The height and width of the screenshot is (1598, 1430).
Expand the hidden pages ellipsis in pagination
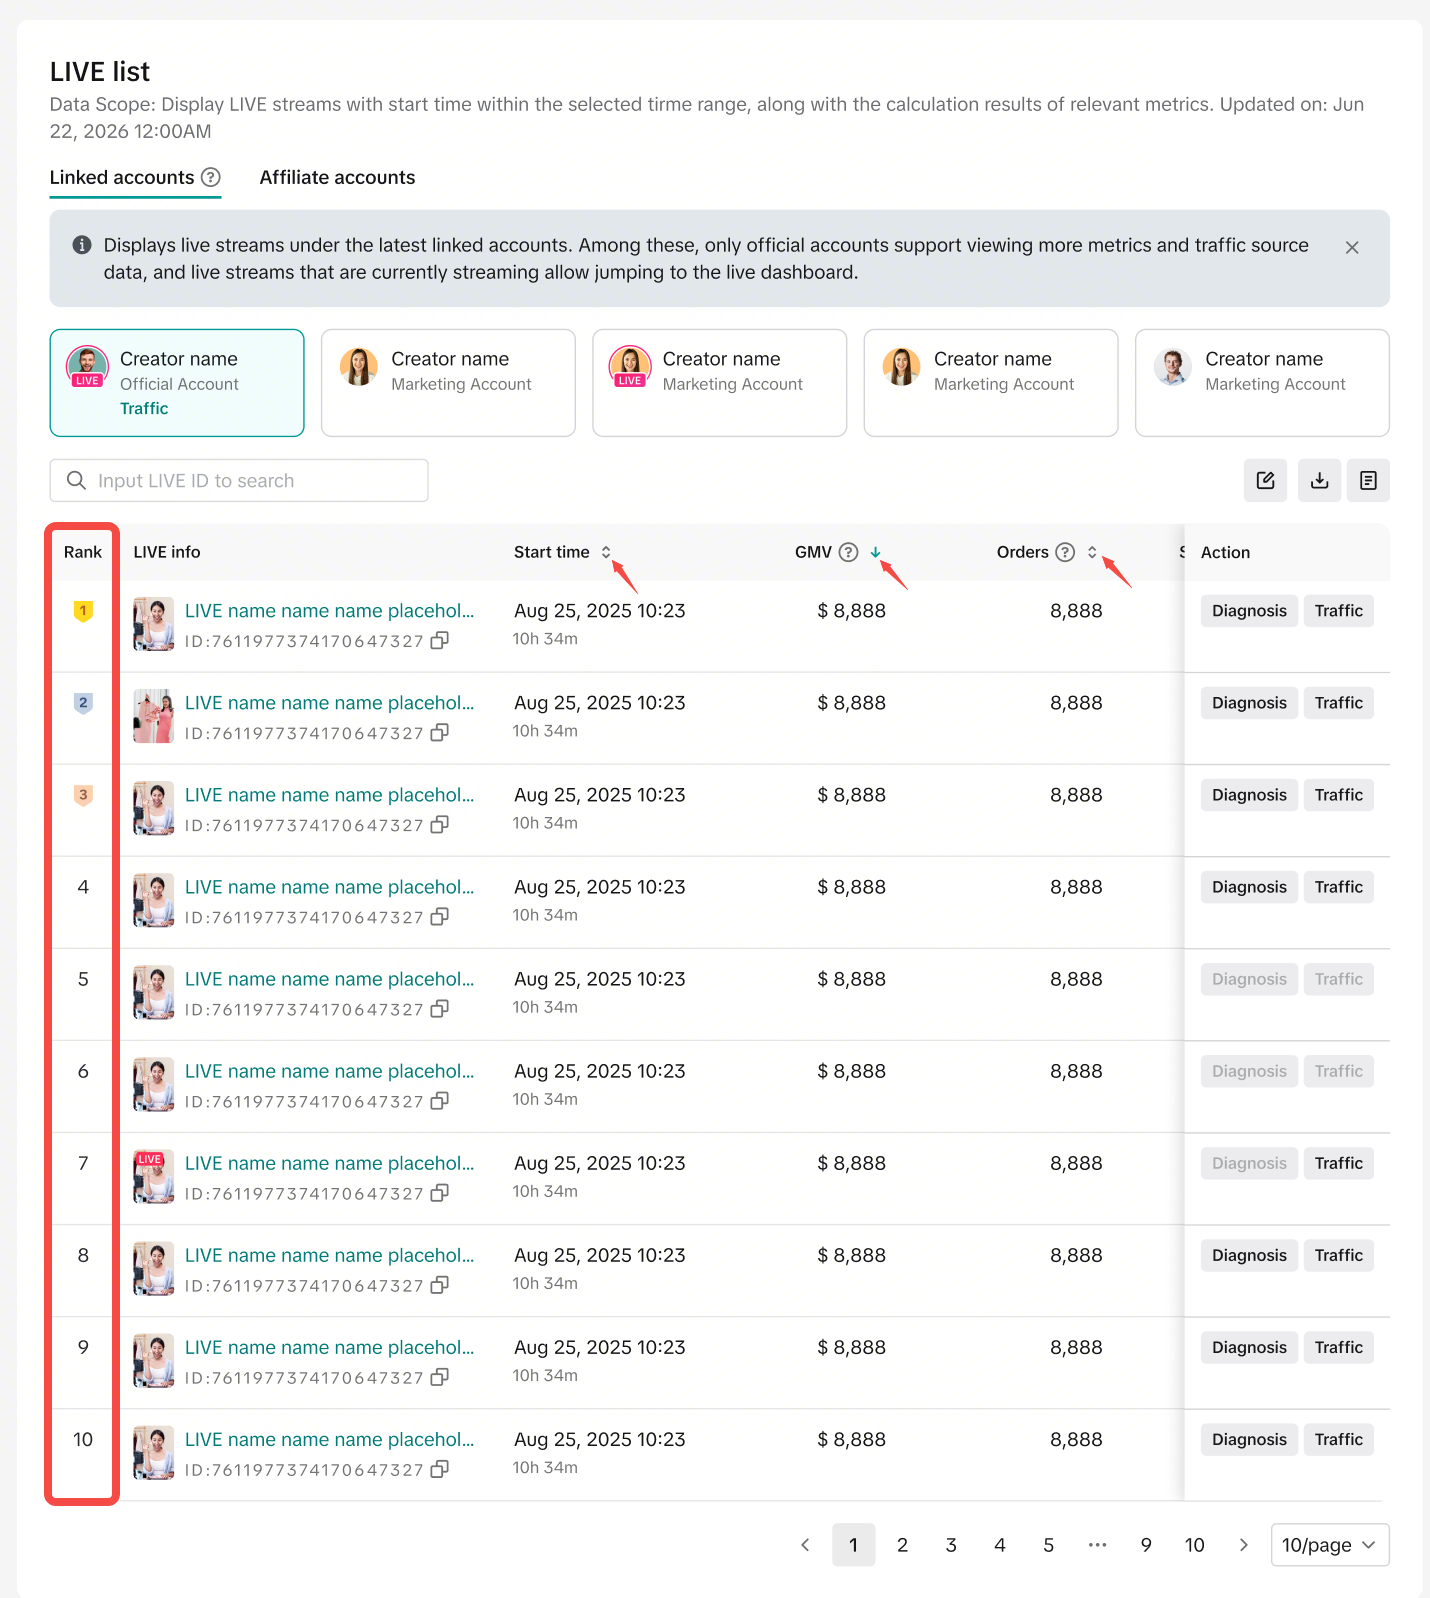[x=1097, y=1545]
